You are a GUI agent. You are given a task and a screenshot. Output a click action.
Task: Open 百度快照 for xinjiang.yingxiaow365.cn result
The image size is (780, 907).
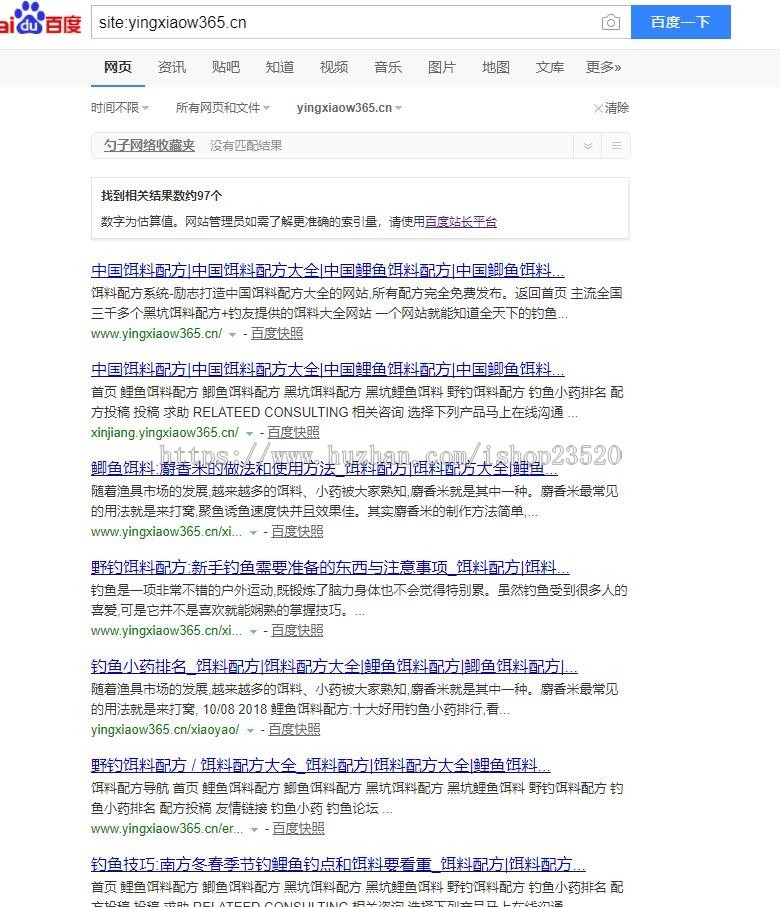pos(293,433)
